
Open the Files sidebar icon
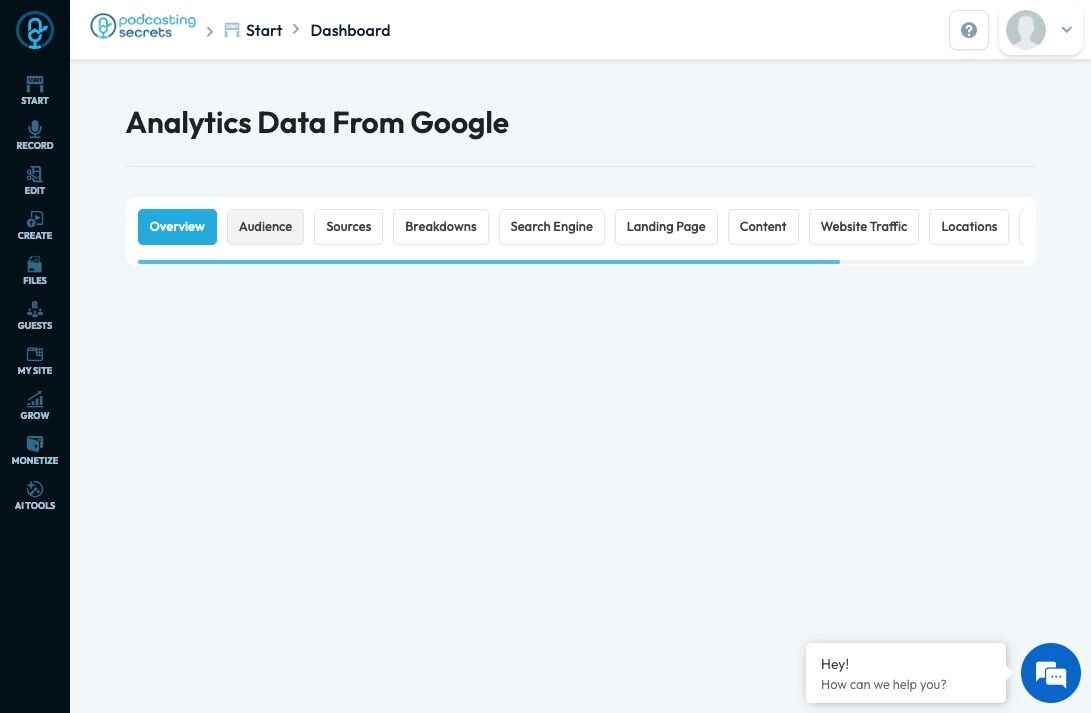click(x=35, y=270)
